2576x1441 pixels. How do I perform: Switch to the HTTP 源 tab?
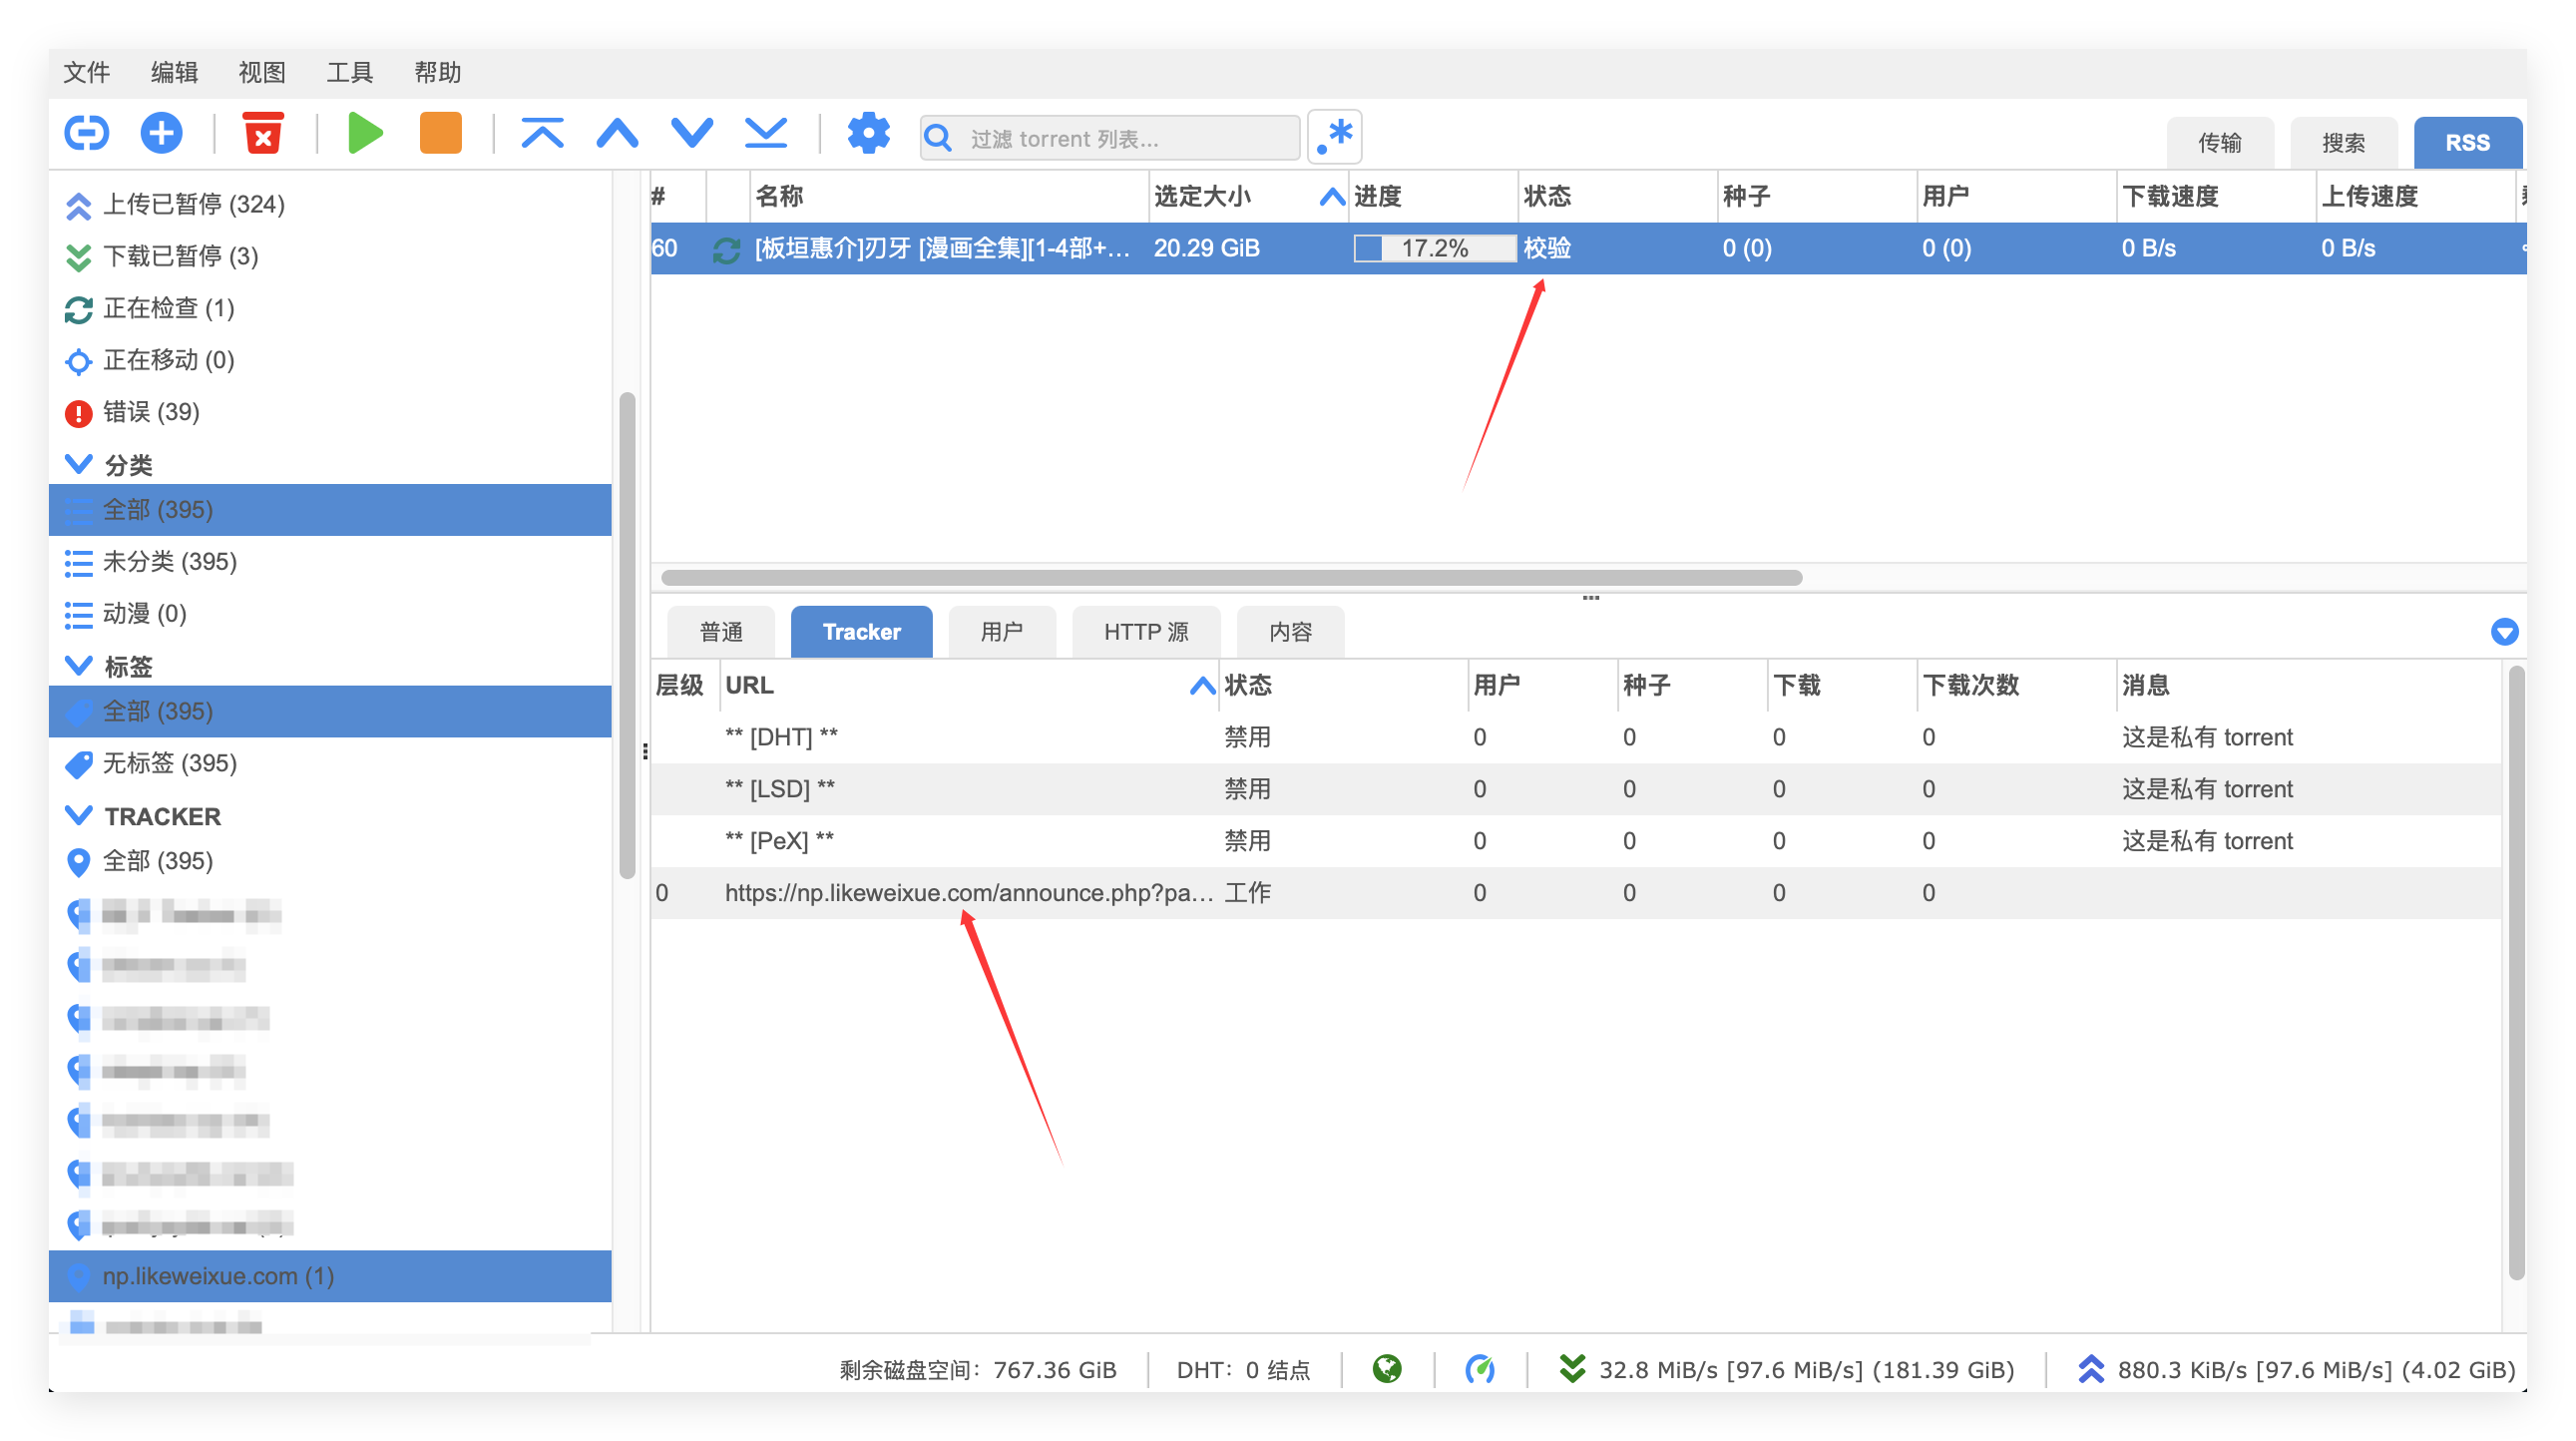tap(1145, 632)
